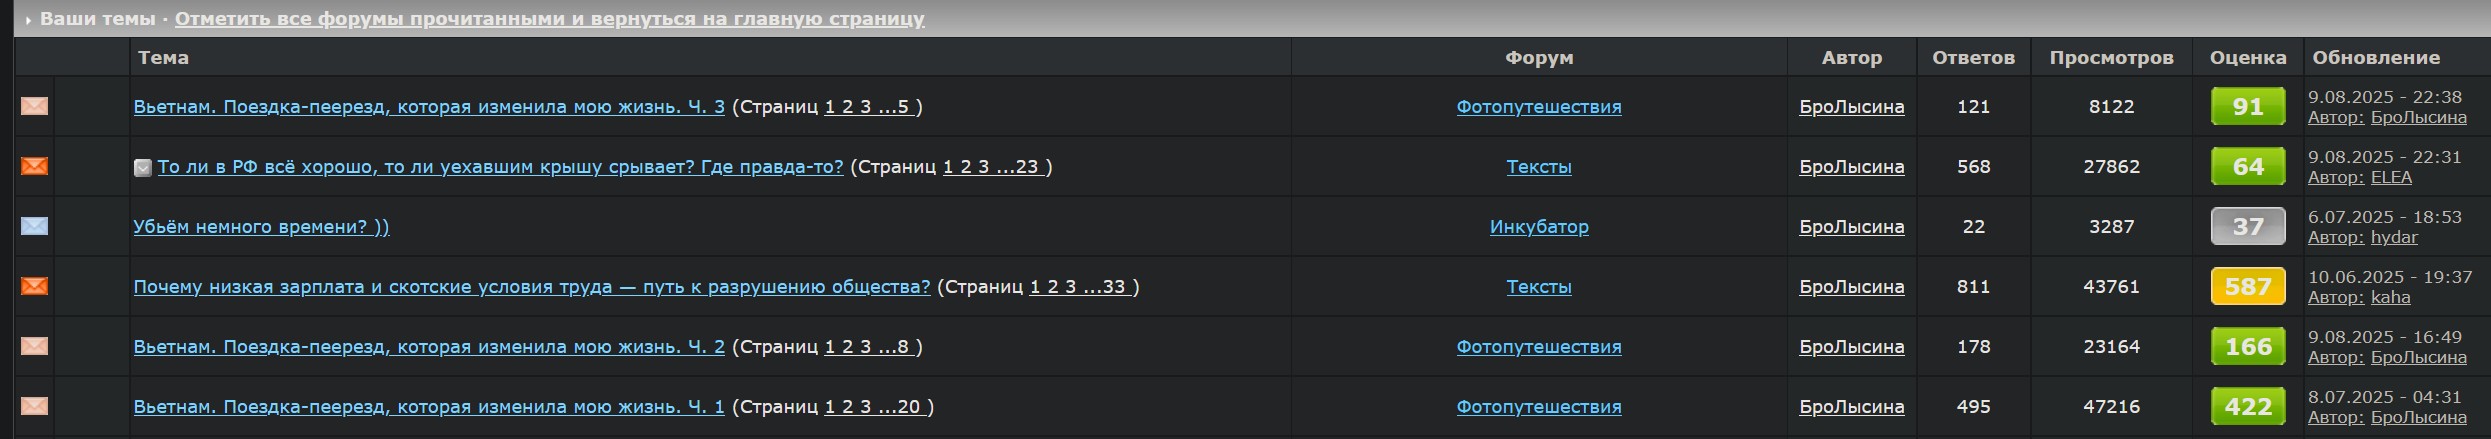Click orange envelope icon beside РФ thread
Image resolution: width=2491 pixels, height=439 pixels.
pyautogui.click(x=34, y=166)
